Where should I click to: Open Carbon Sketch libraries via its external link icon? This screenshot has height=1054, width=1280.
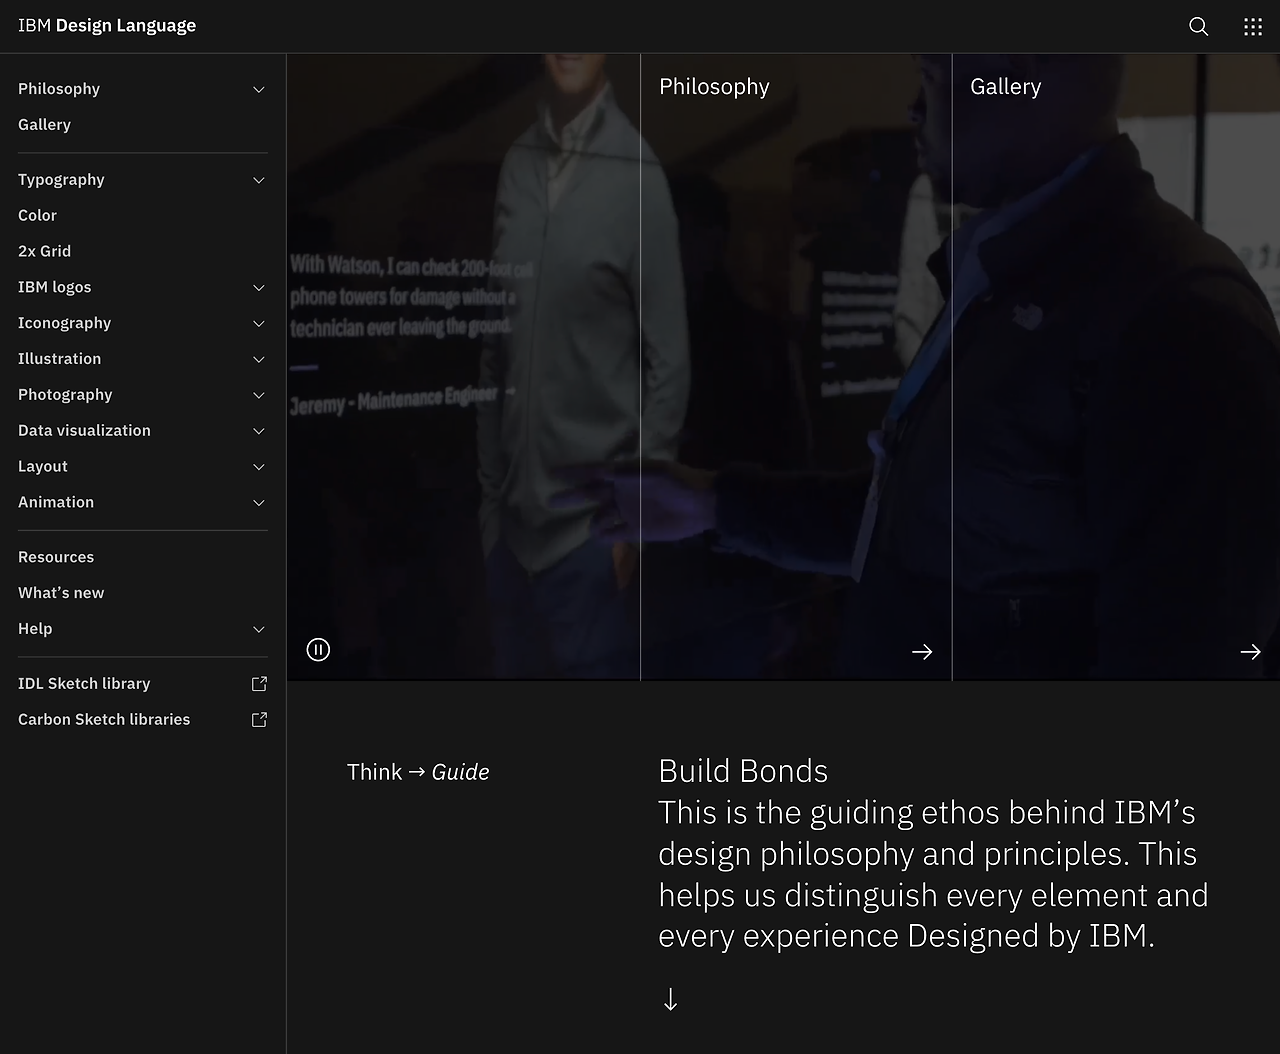coord(259,719)
